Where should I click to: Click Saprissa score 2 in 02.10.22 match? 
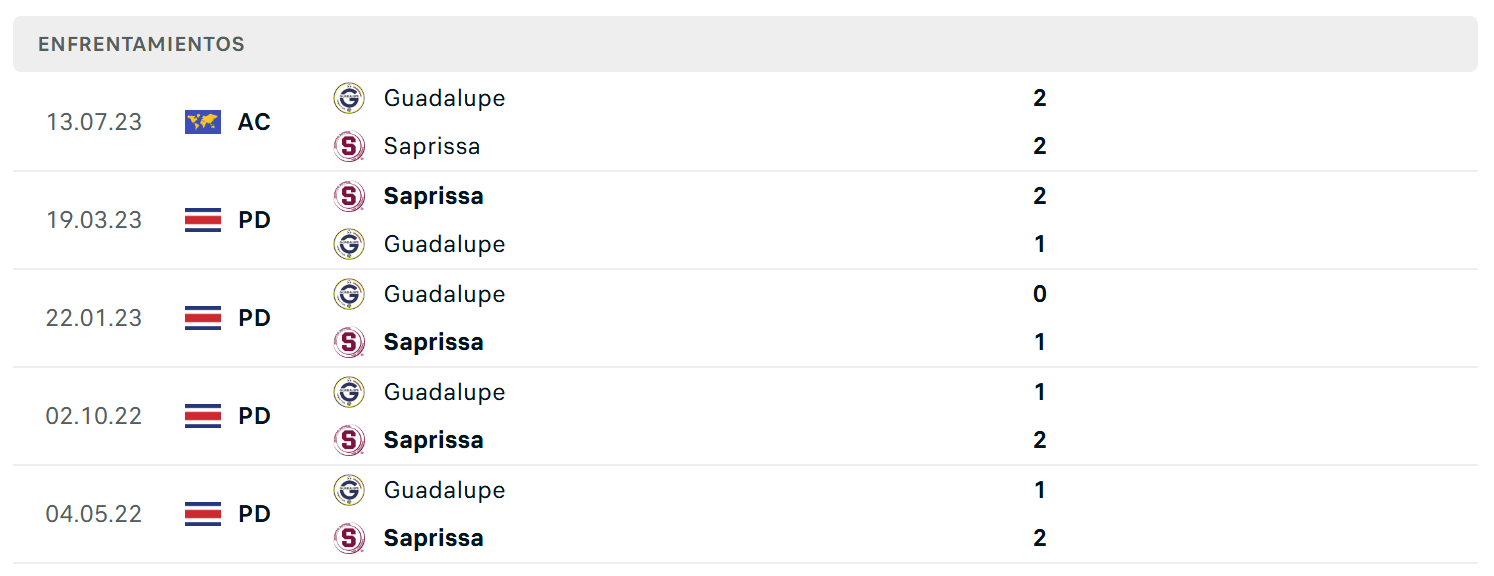point(1040,440)
